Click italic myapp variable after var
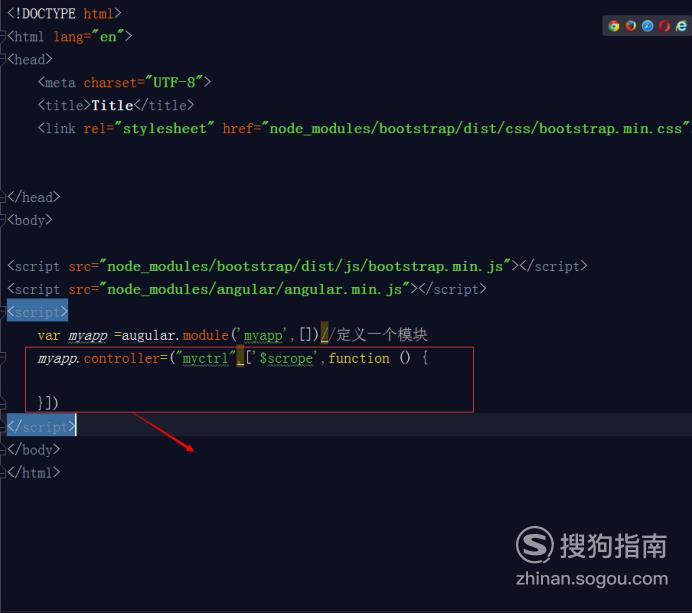 coord(88,336)
